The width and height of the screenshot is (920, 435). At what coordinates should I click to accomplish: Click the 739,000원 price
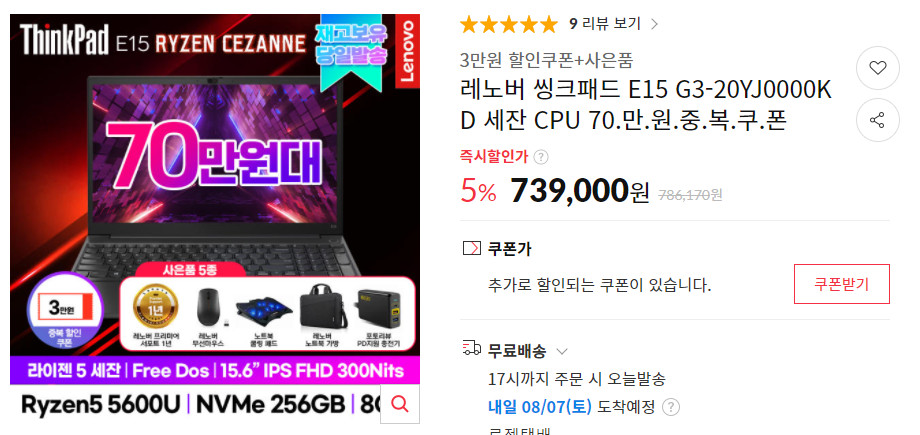(580, 190)
